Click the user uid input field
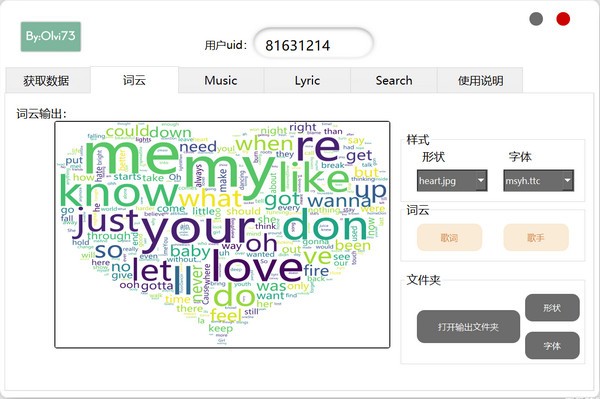This screenshot has height=399, width=600. (313, 43)
